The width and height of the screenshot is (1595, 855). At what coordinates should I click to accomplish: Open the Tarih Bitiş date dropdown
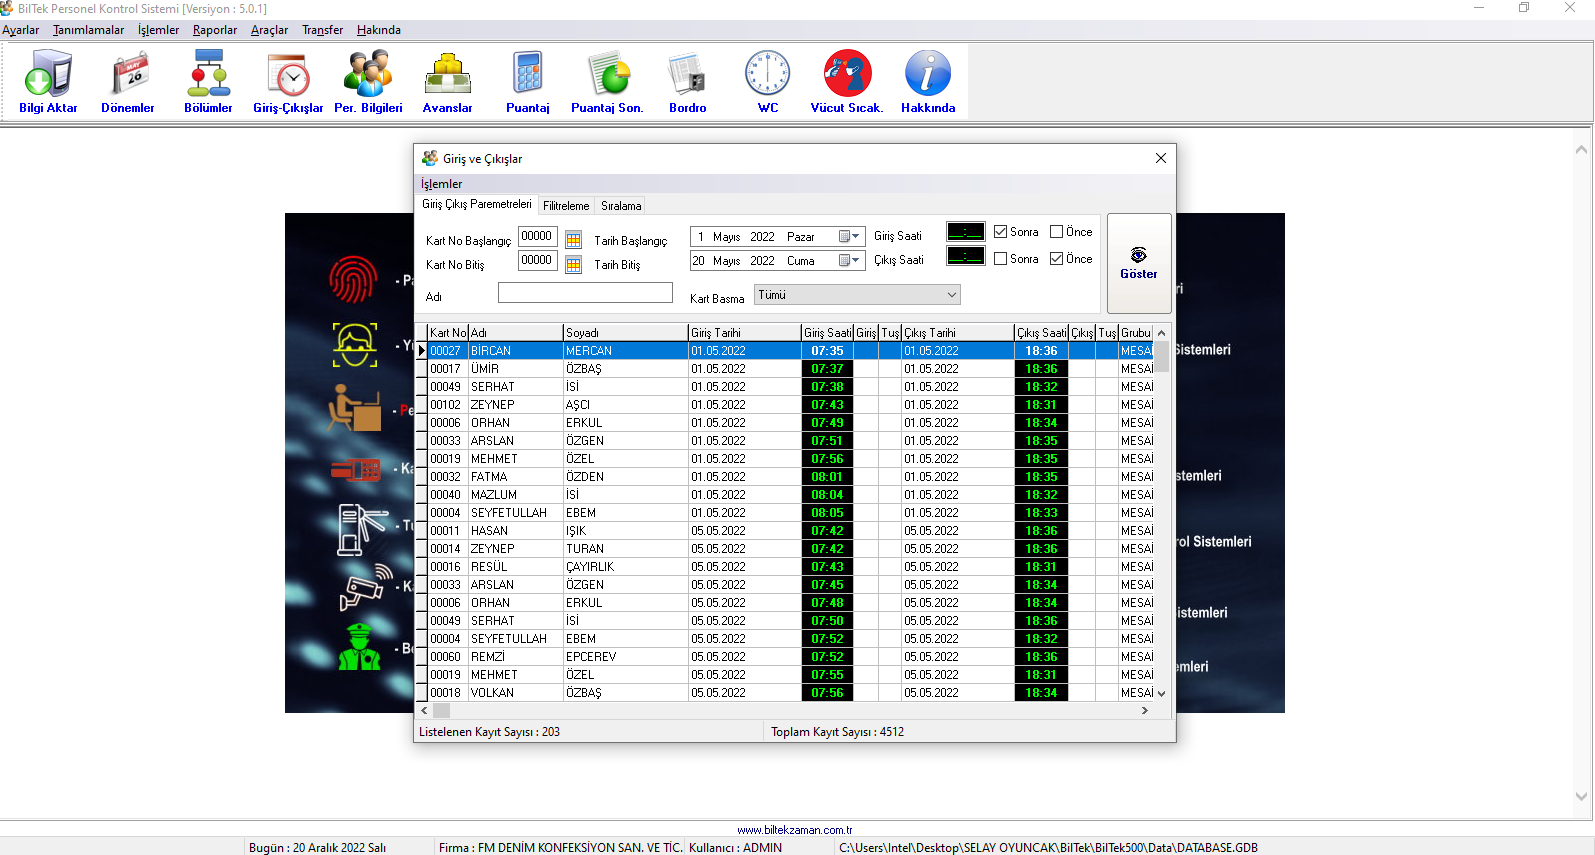click(x=849, y=261)
